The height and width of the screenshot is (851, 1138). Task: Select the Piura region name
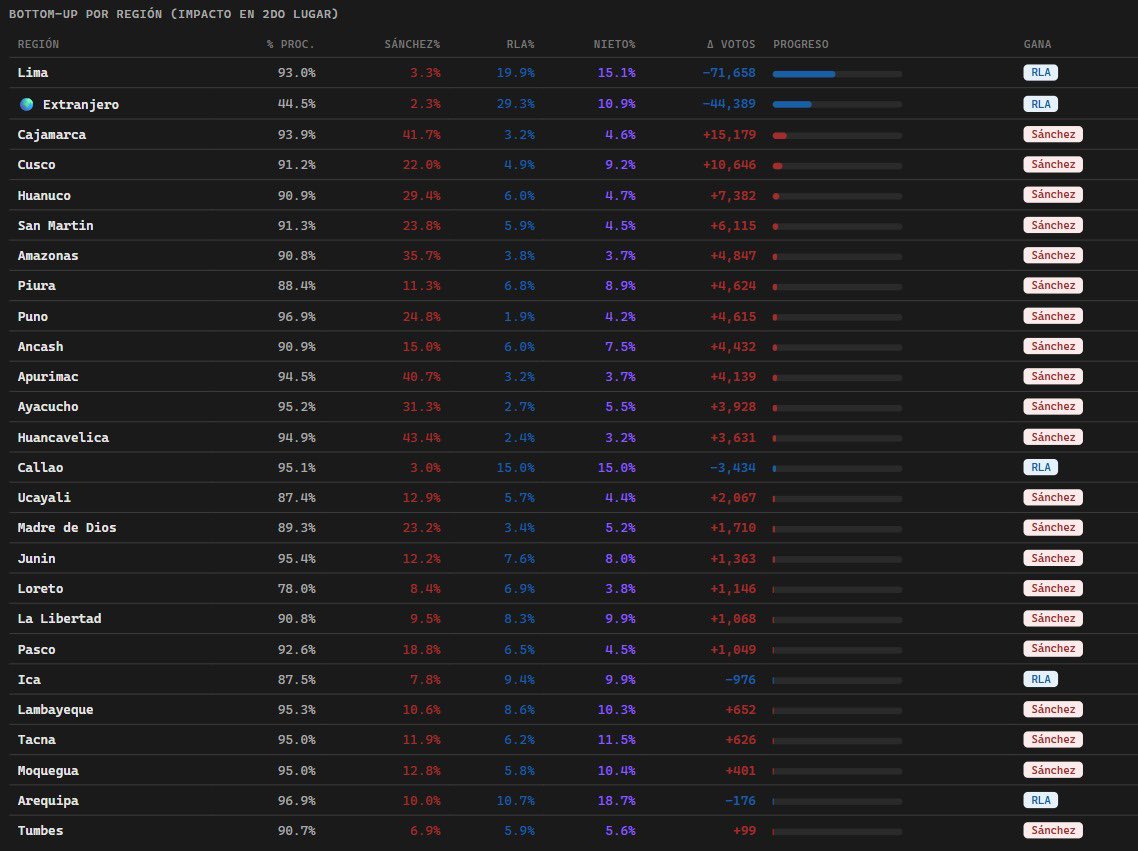(x=36, y=286)
